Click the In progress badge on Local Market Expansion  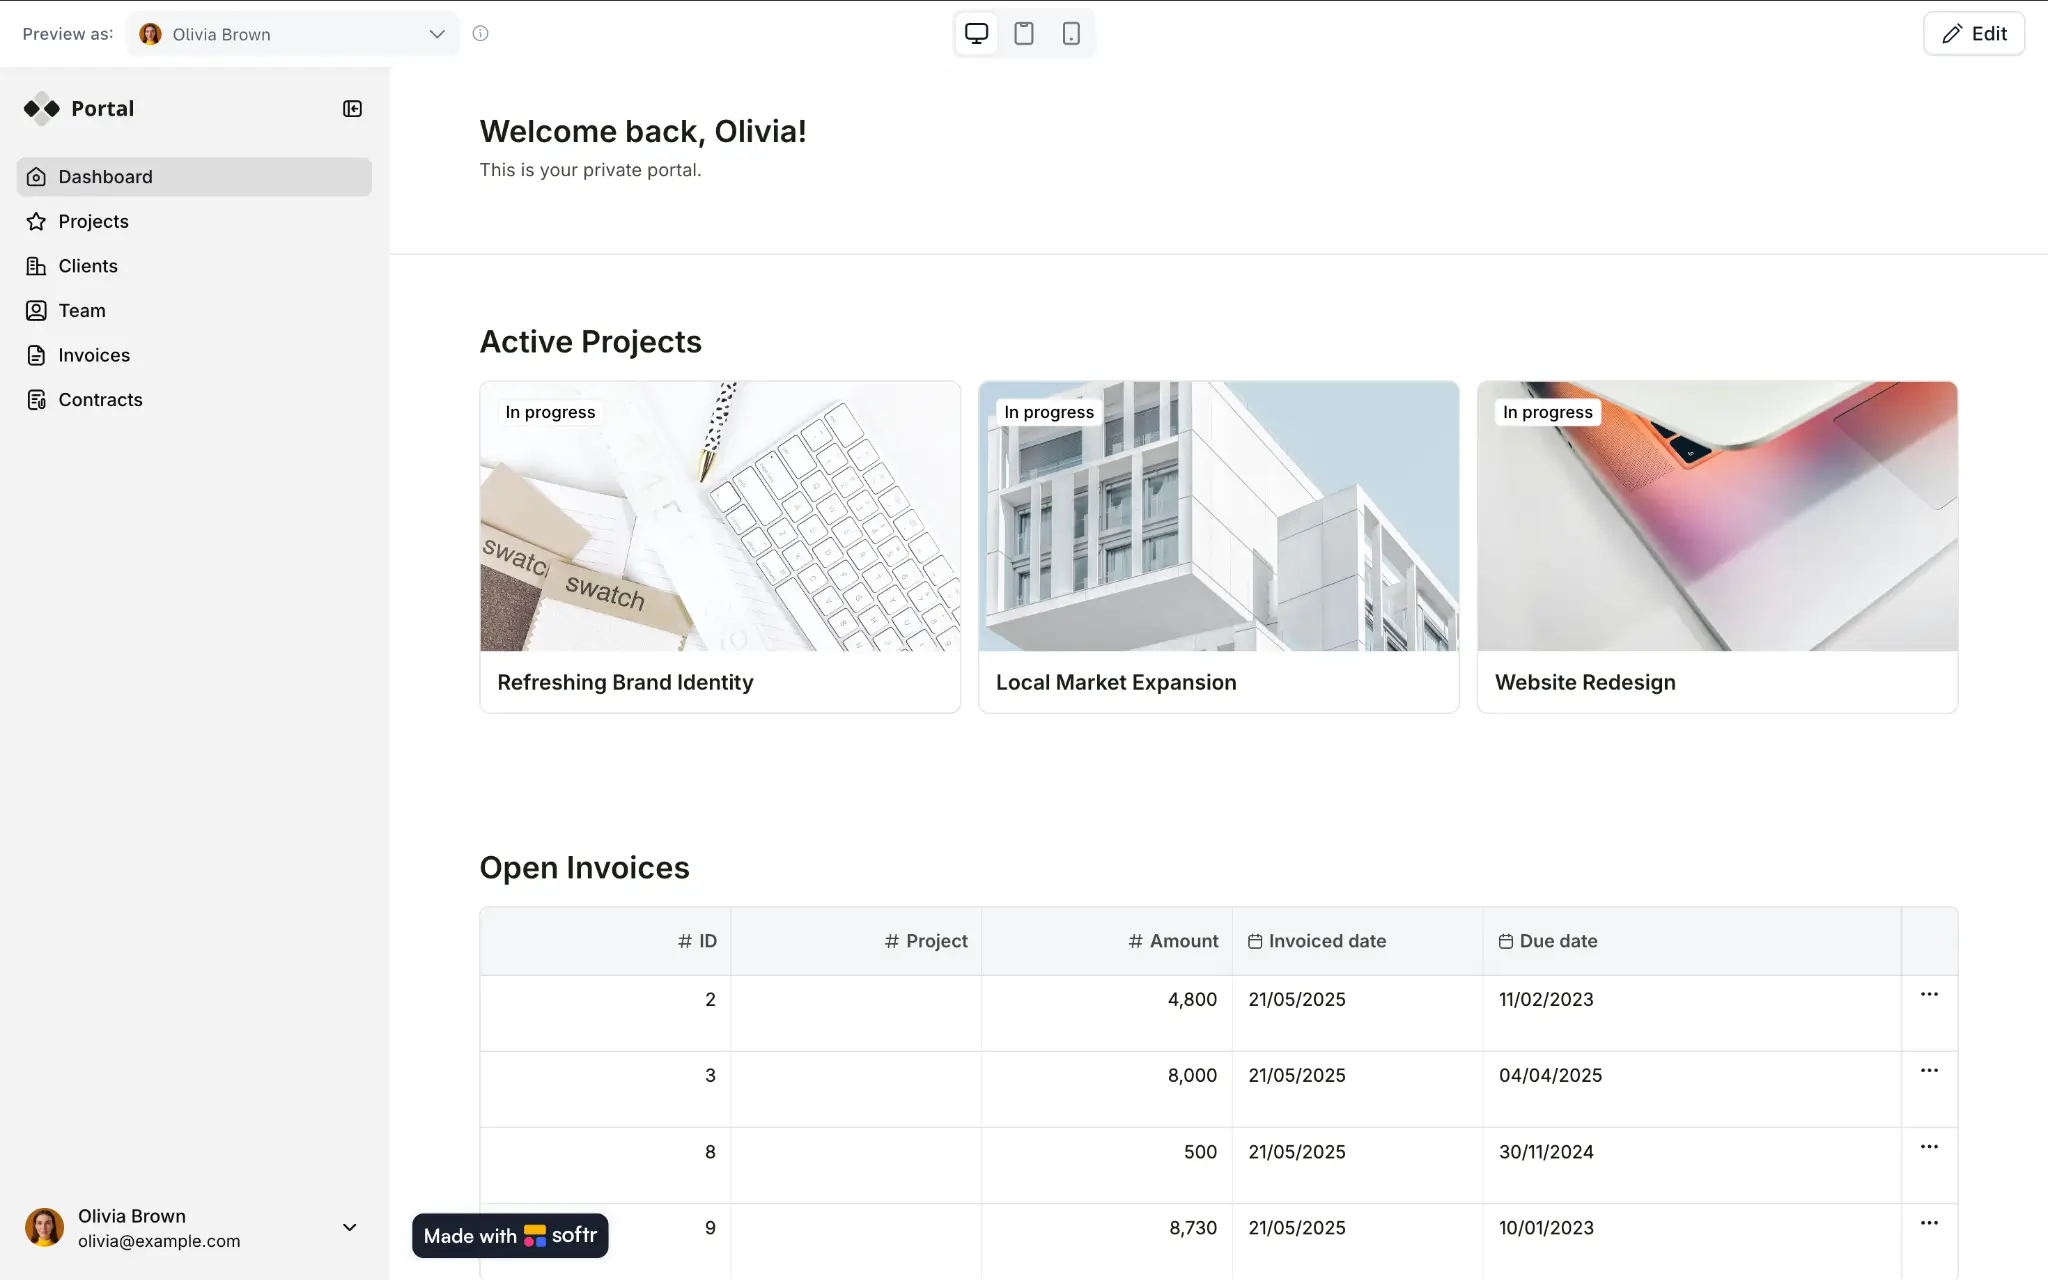(x=1049, y=412)
